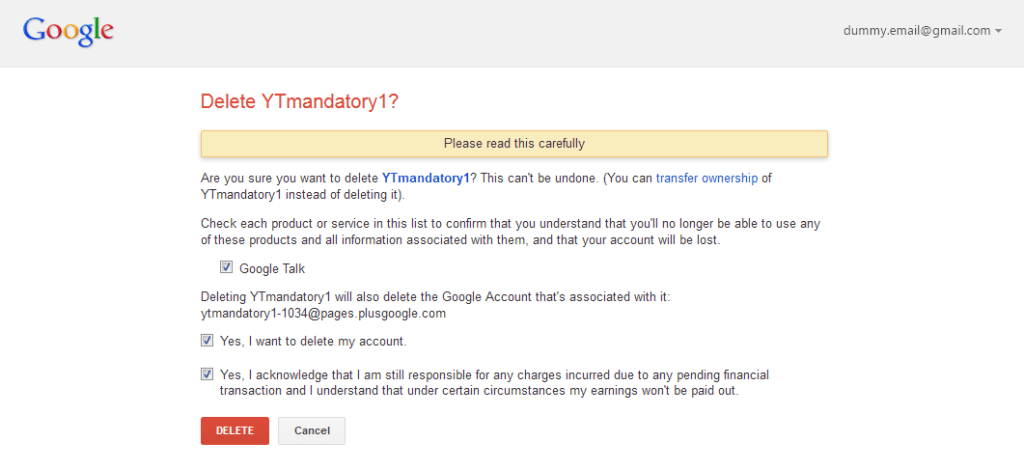
Task: Click the small arrow beside the account email
Action: (x=999, y=32)
